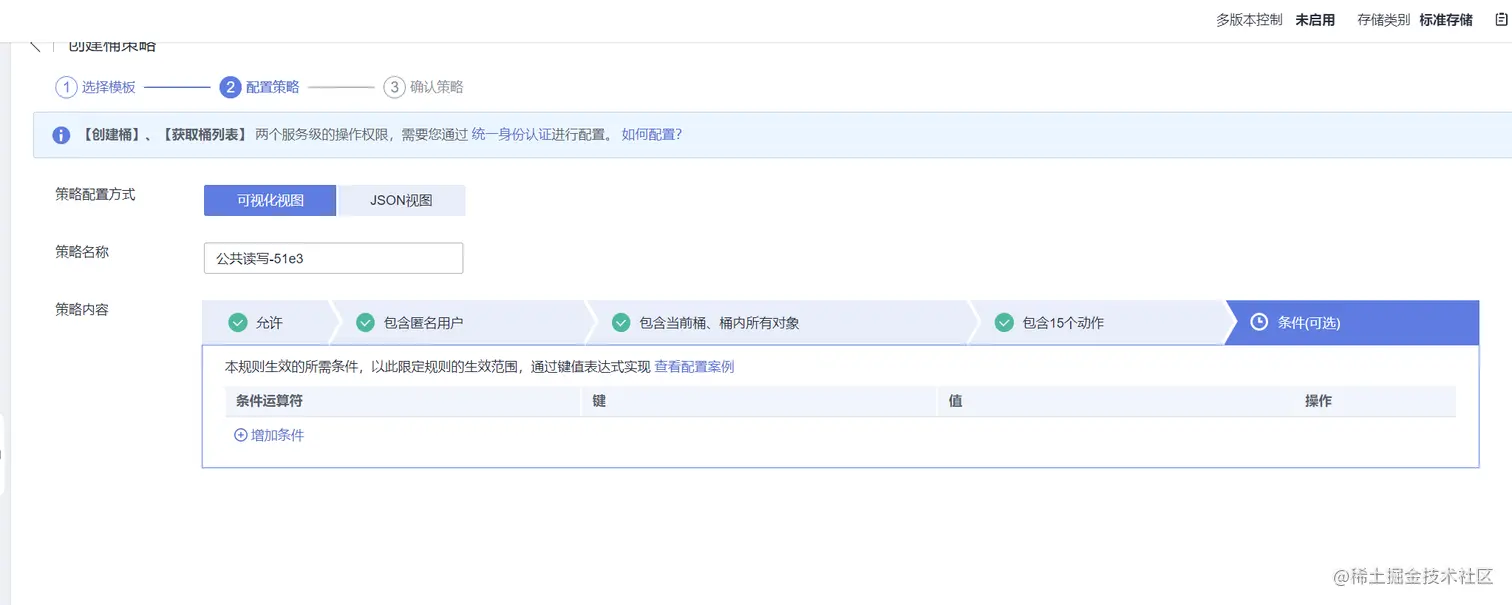Click the 策略名称 input field
This screenshot has height=605, width=1512.
point(333,258)
